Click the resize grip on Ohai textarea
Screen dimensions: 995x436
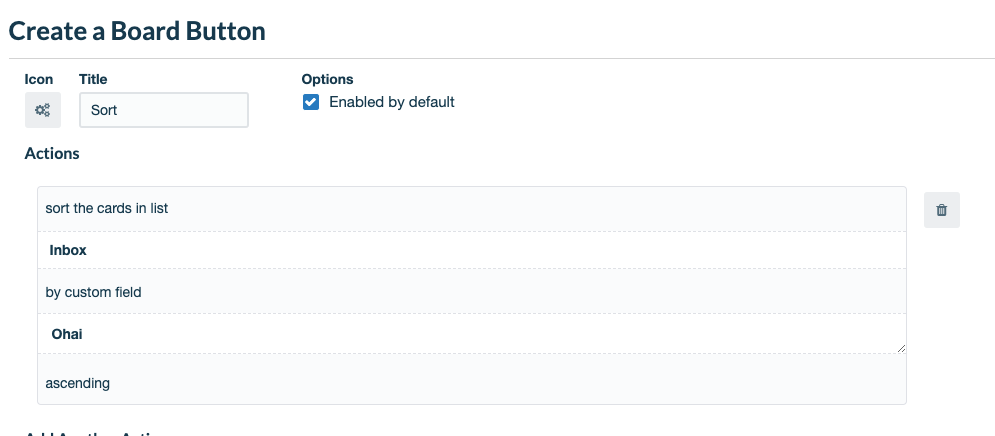[901, 348]
